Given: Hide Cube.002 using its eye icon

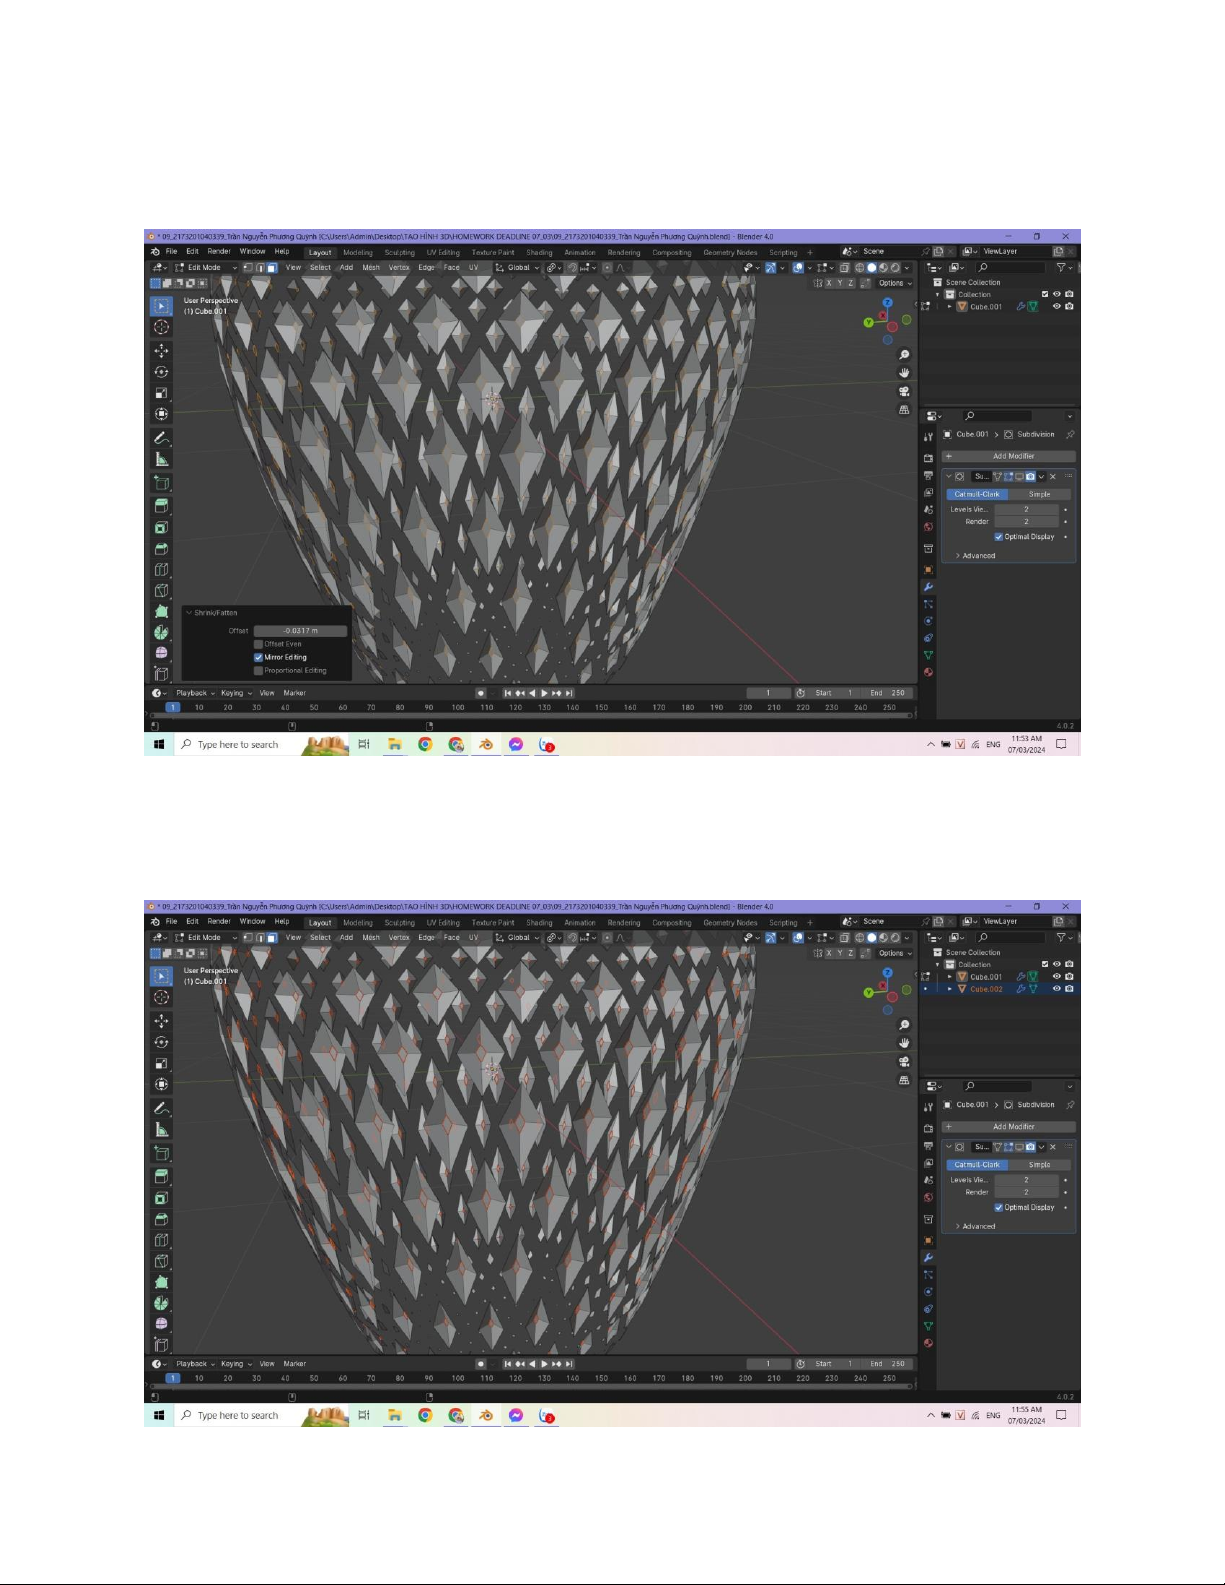Looking at the screenshot, I should tap(1056, 989).
